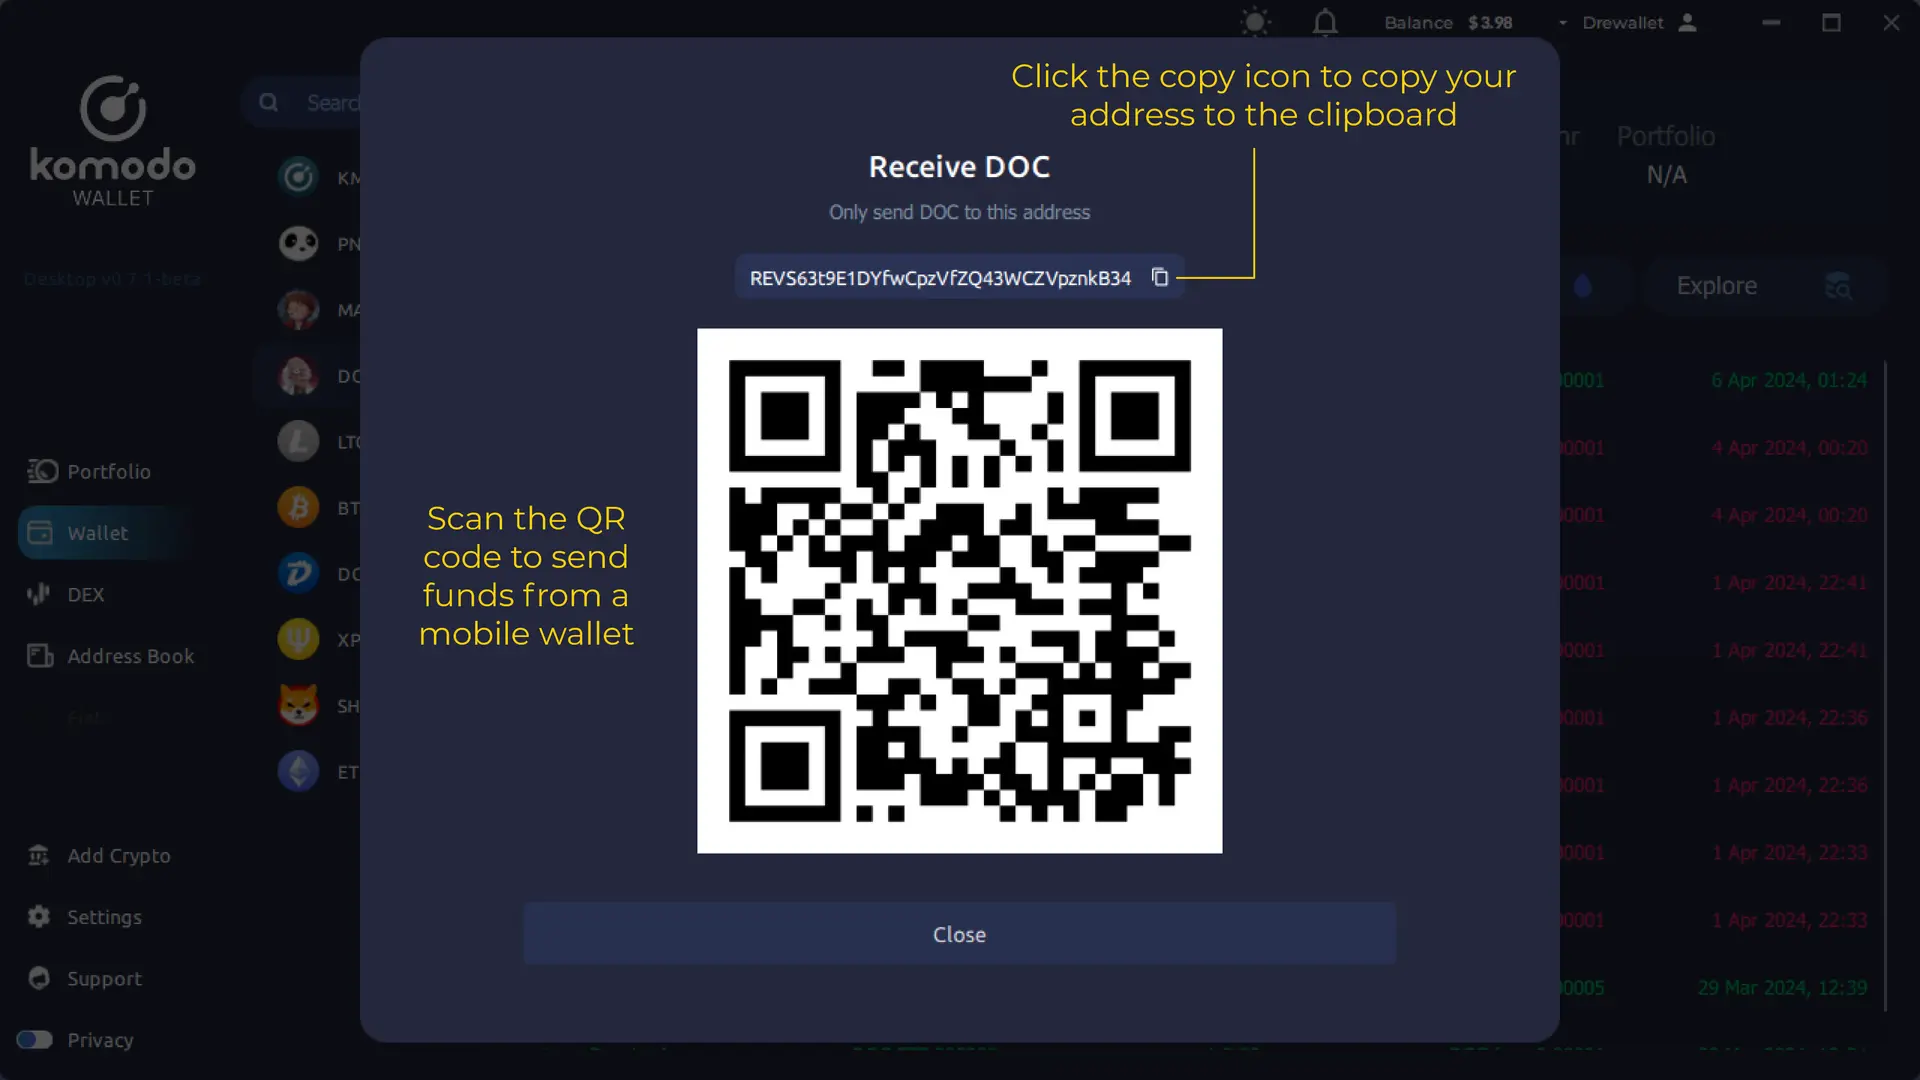Click the Close button on dialog
The image size is (1920, 1080).
959,934
